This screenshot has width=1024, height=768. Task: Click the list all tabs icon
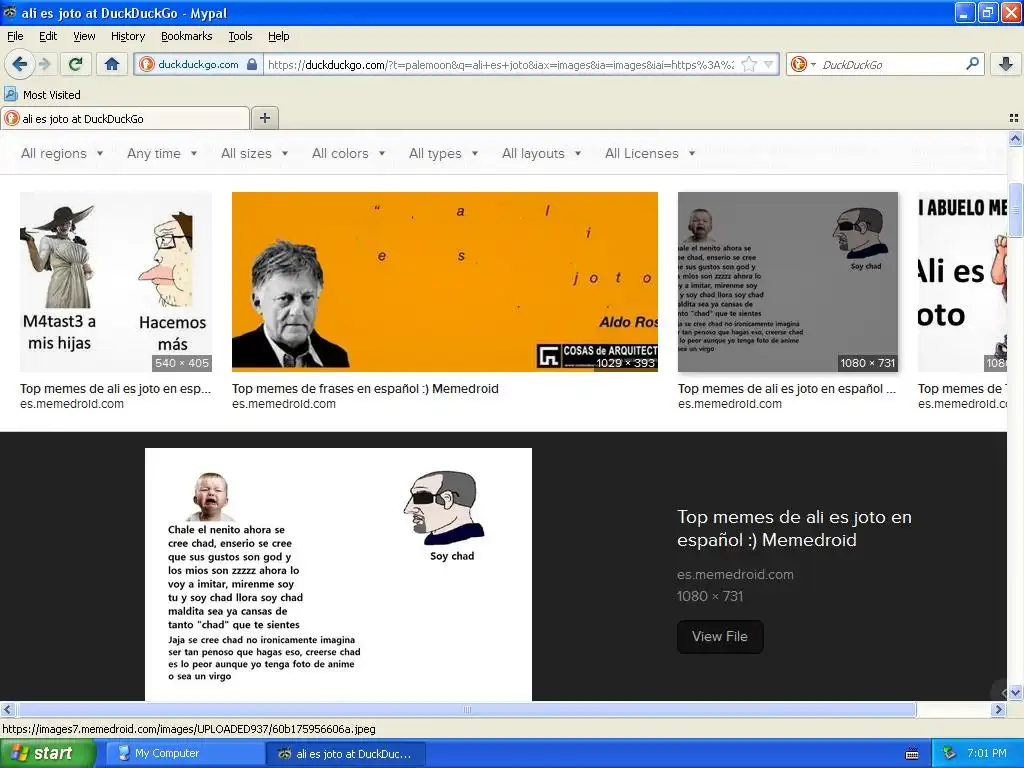coord(1014,118)
